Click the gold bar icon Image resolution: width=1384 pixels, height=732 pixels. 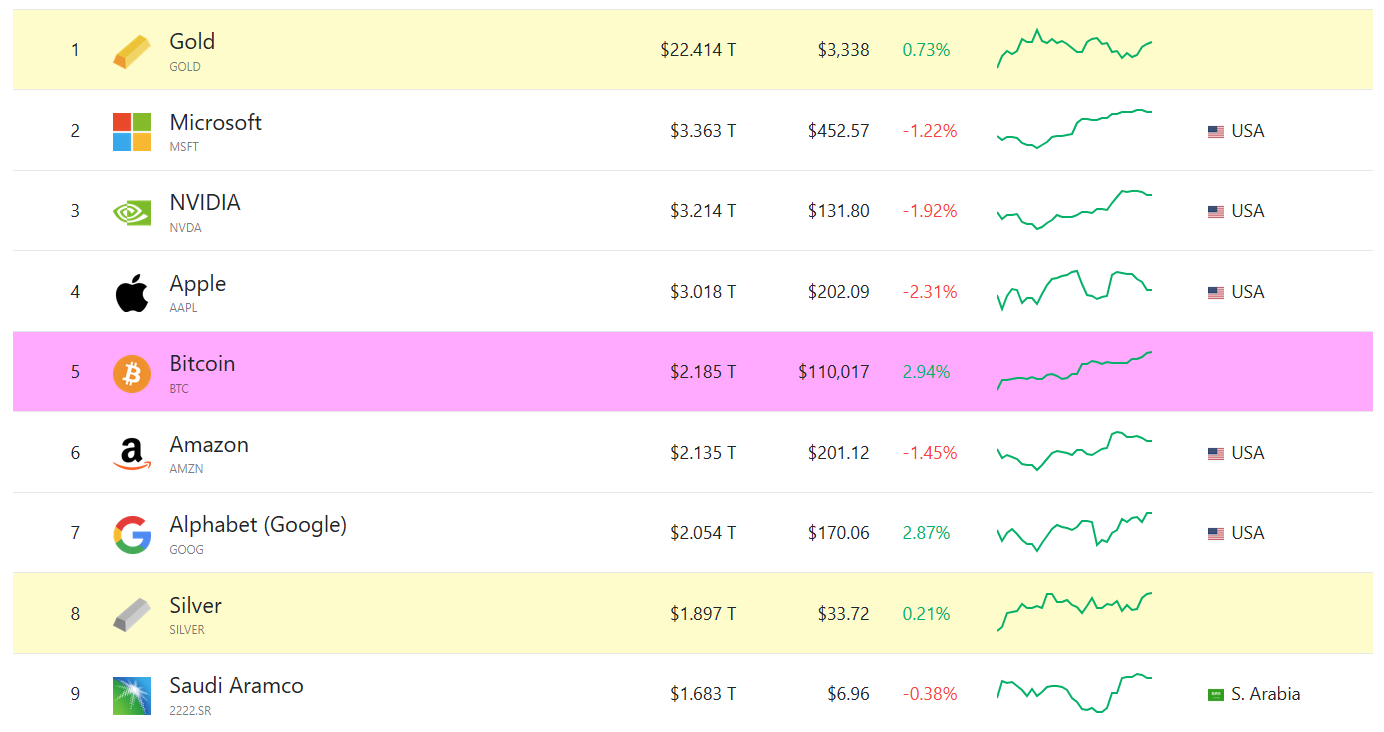tap(132, 51)
